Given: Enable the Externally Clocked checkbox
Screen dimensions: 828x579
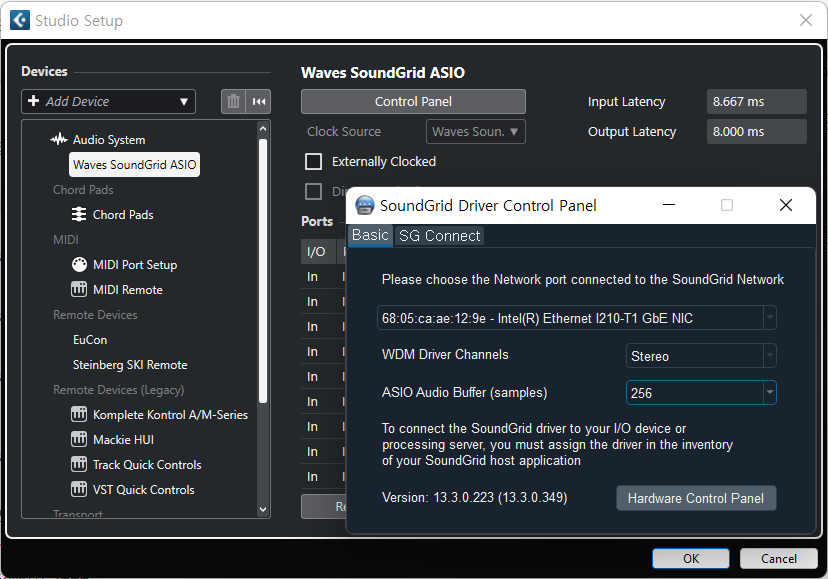Looking at the screenshot, I should click(x=314, y=162).
